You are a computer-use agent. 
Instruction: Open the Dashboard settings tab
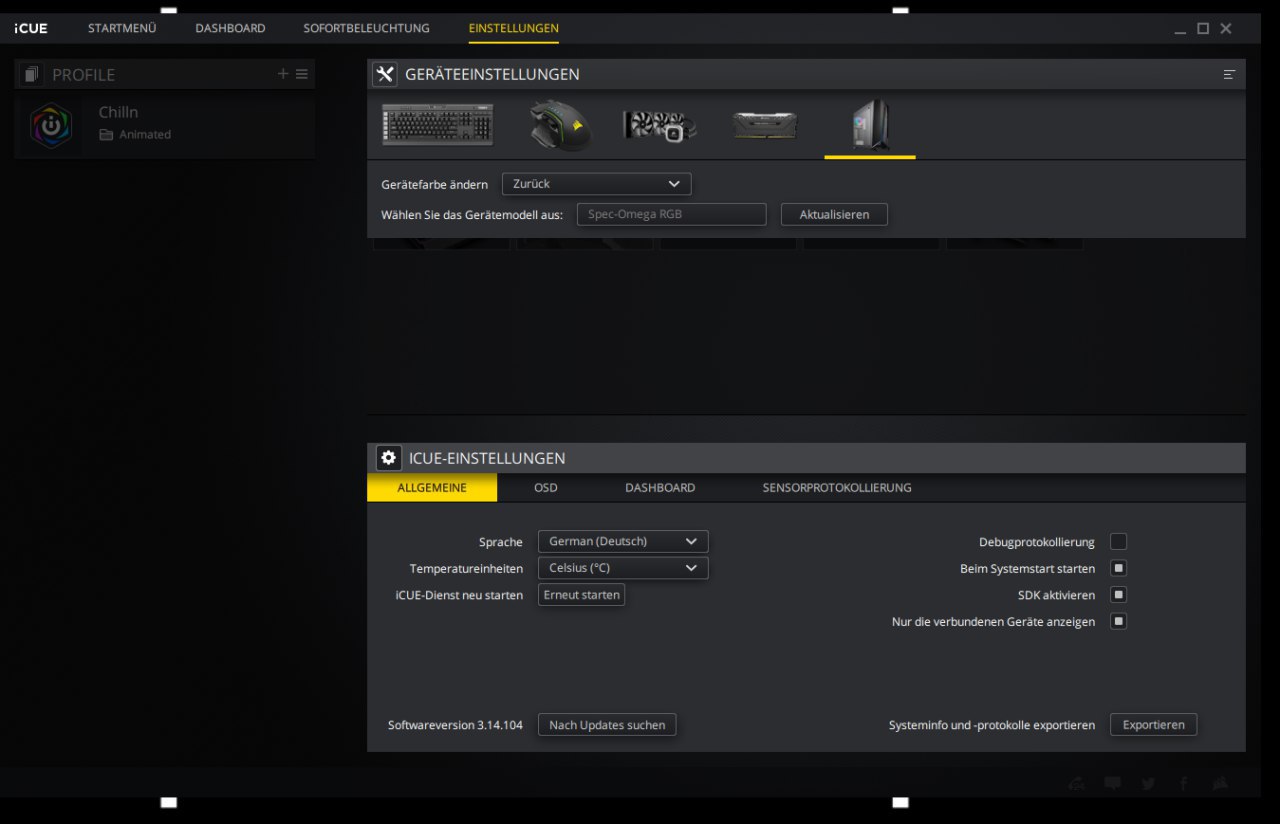coord(660,488)
